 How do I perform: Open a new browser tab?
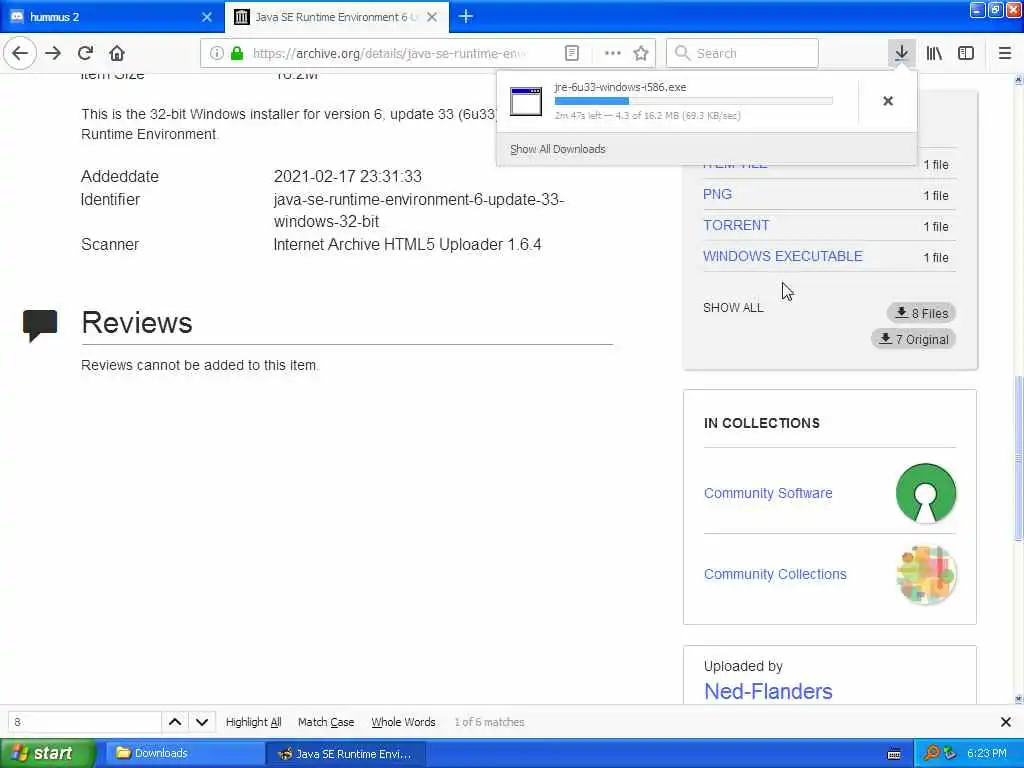click(x=466, y=16)
